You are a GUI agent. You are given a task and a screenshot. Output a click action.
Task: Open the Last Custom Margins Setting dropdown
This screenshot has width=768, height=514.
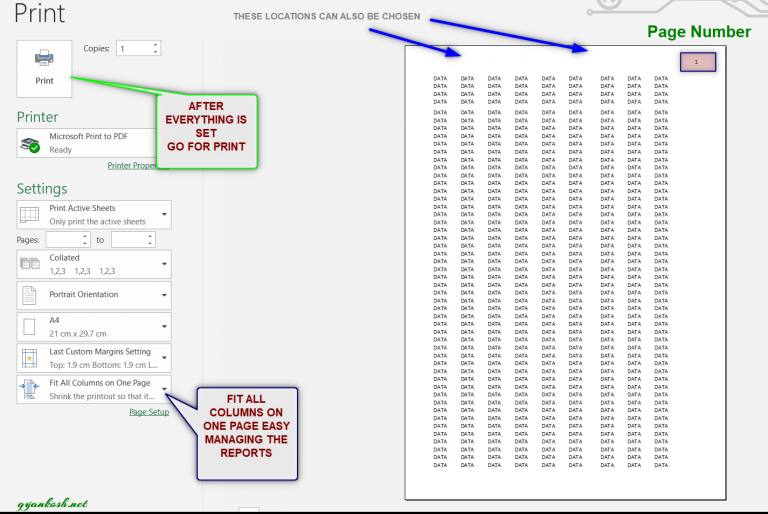pos(165,358)
